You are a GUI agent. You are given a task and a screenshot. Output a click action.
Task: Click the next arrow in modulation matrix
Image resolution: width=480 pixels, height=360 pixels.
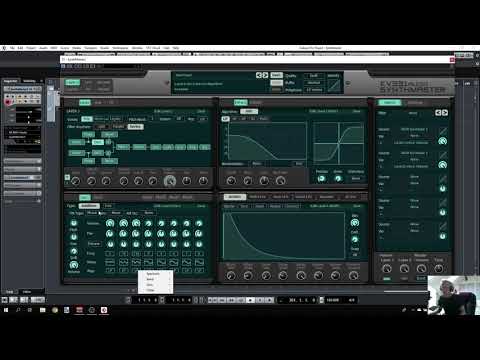445,113
